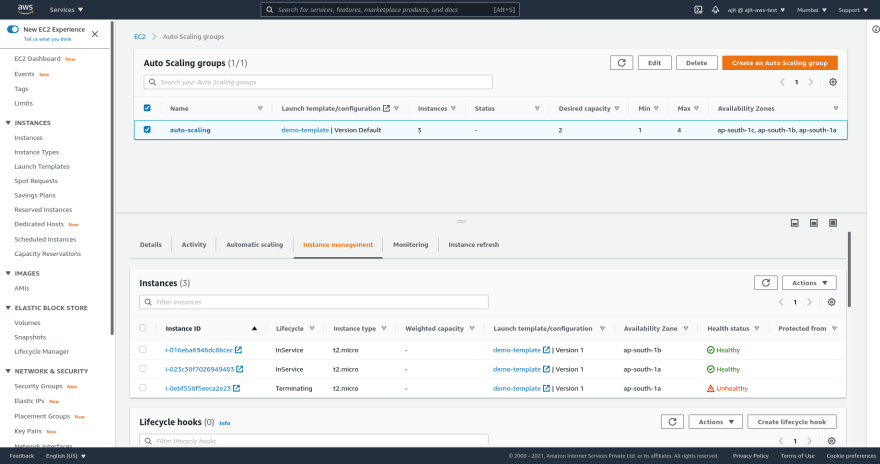880x464 pixels.
Task: Refresh the Auto Scaling groups list
Action: (621, 63)
